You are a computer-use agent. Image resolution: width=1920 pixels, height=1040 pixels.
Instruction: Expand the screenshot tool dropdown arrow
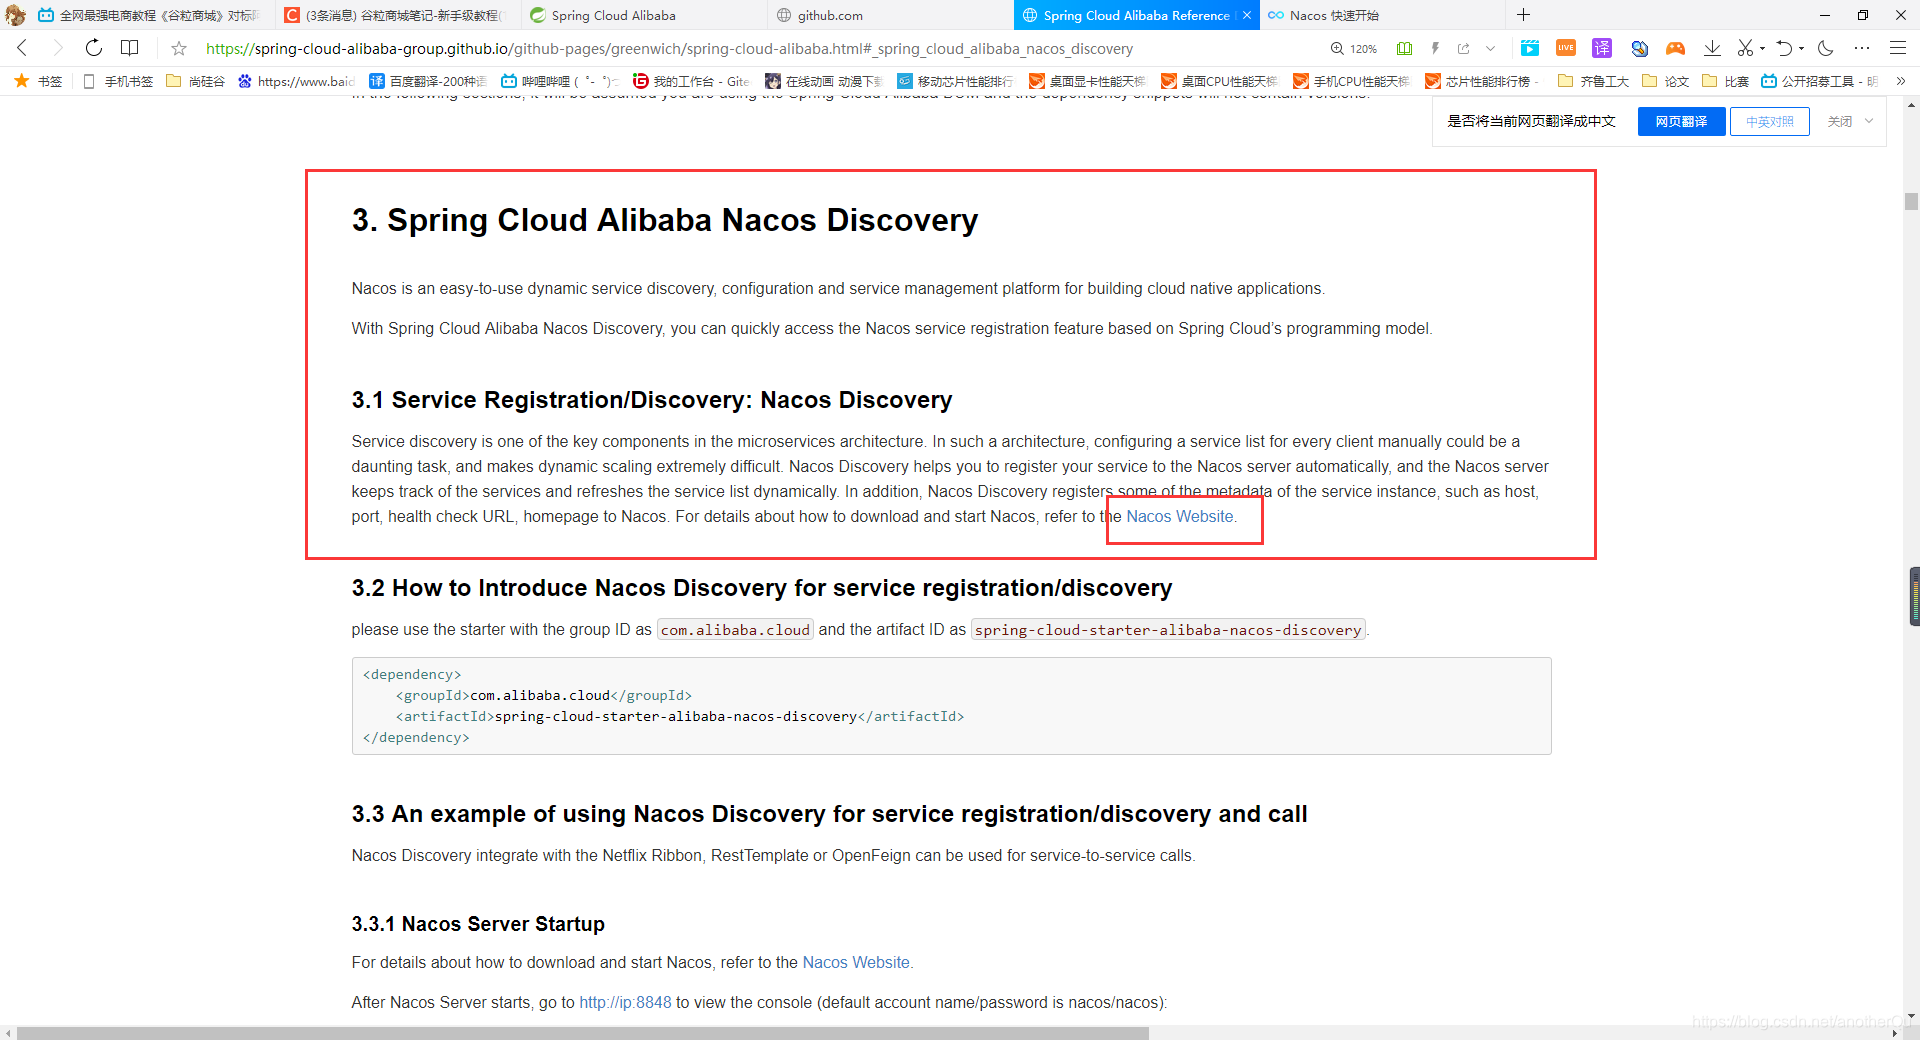[1762, 48]
